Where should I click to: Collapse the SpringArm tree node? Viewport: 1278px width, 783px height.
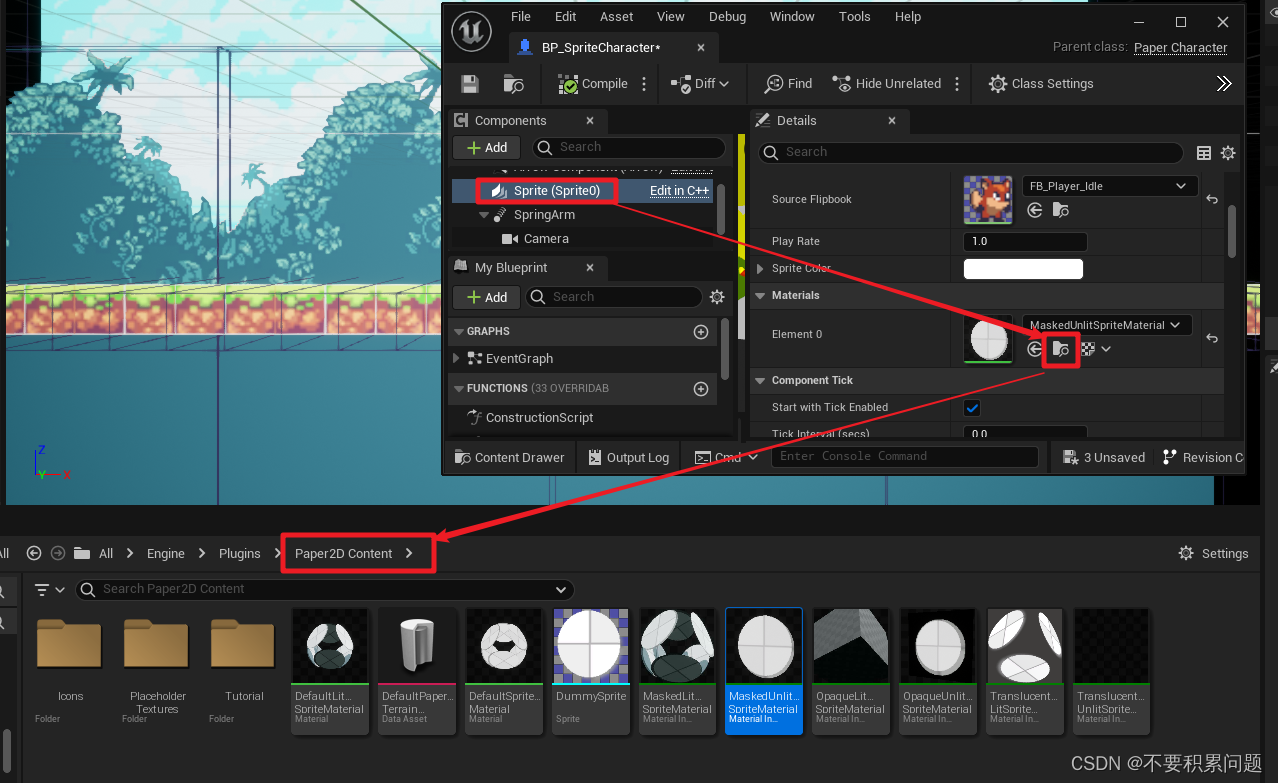tap(484, 215)
